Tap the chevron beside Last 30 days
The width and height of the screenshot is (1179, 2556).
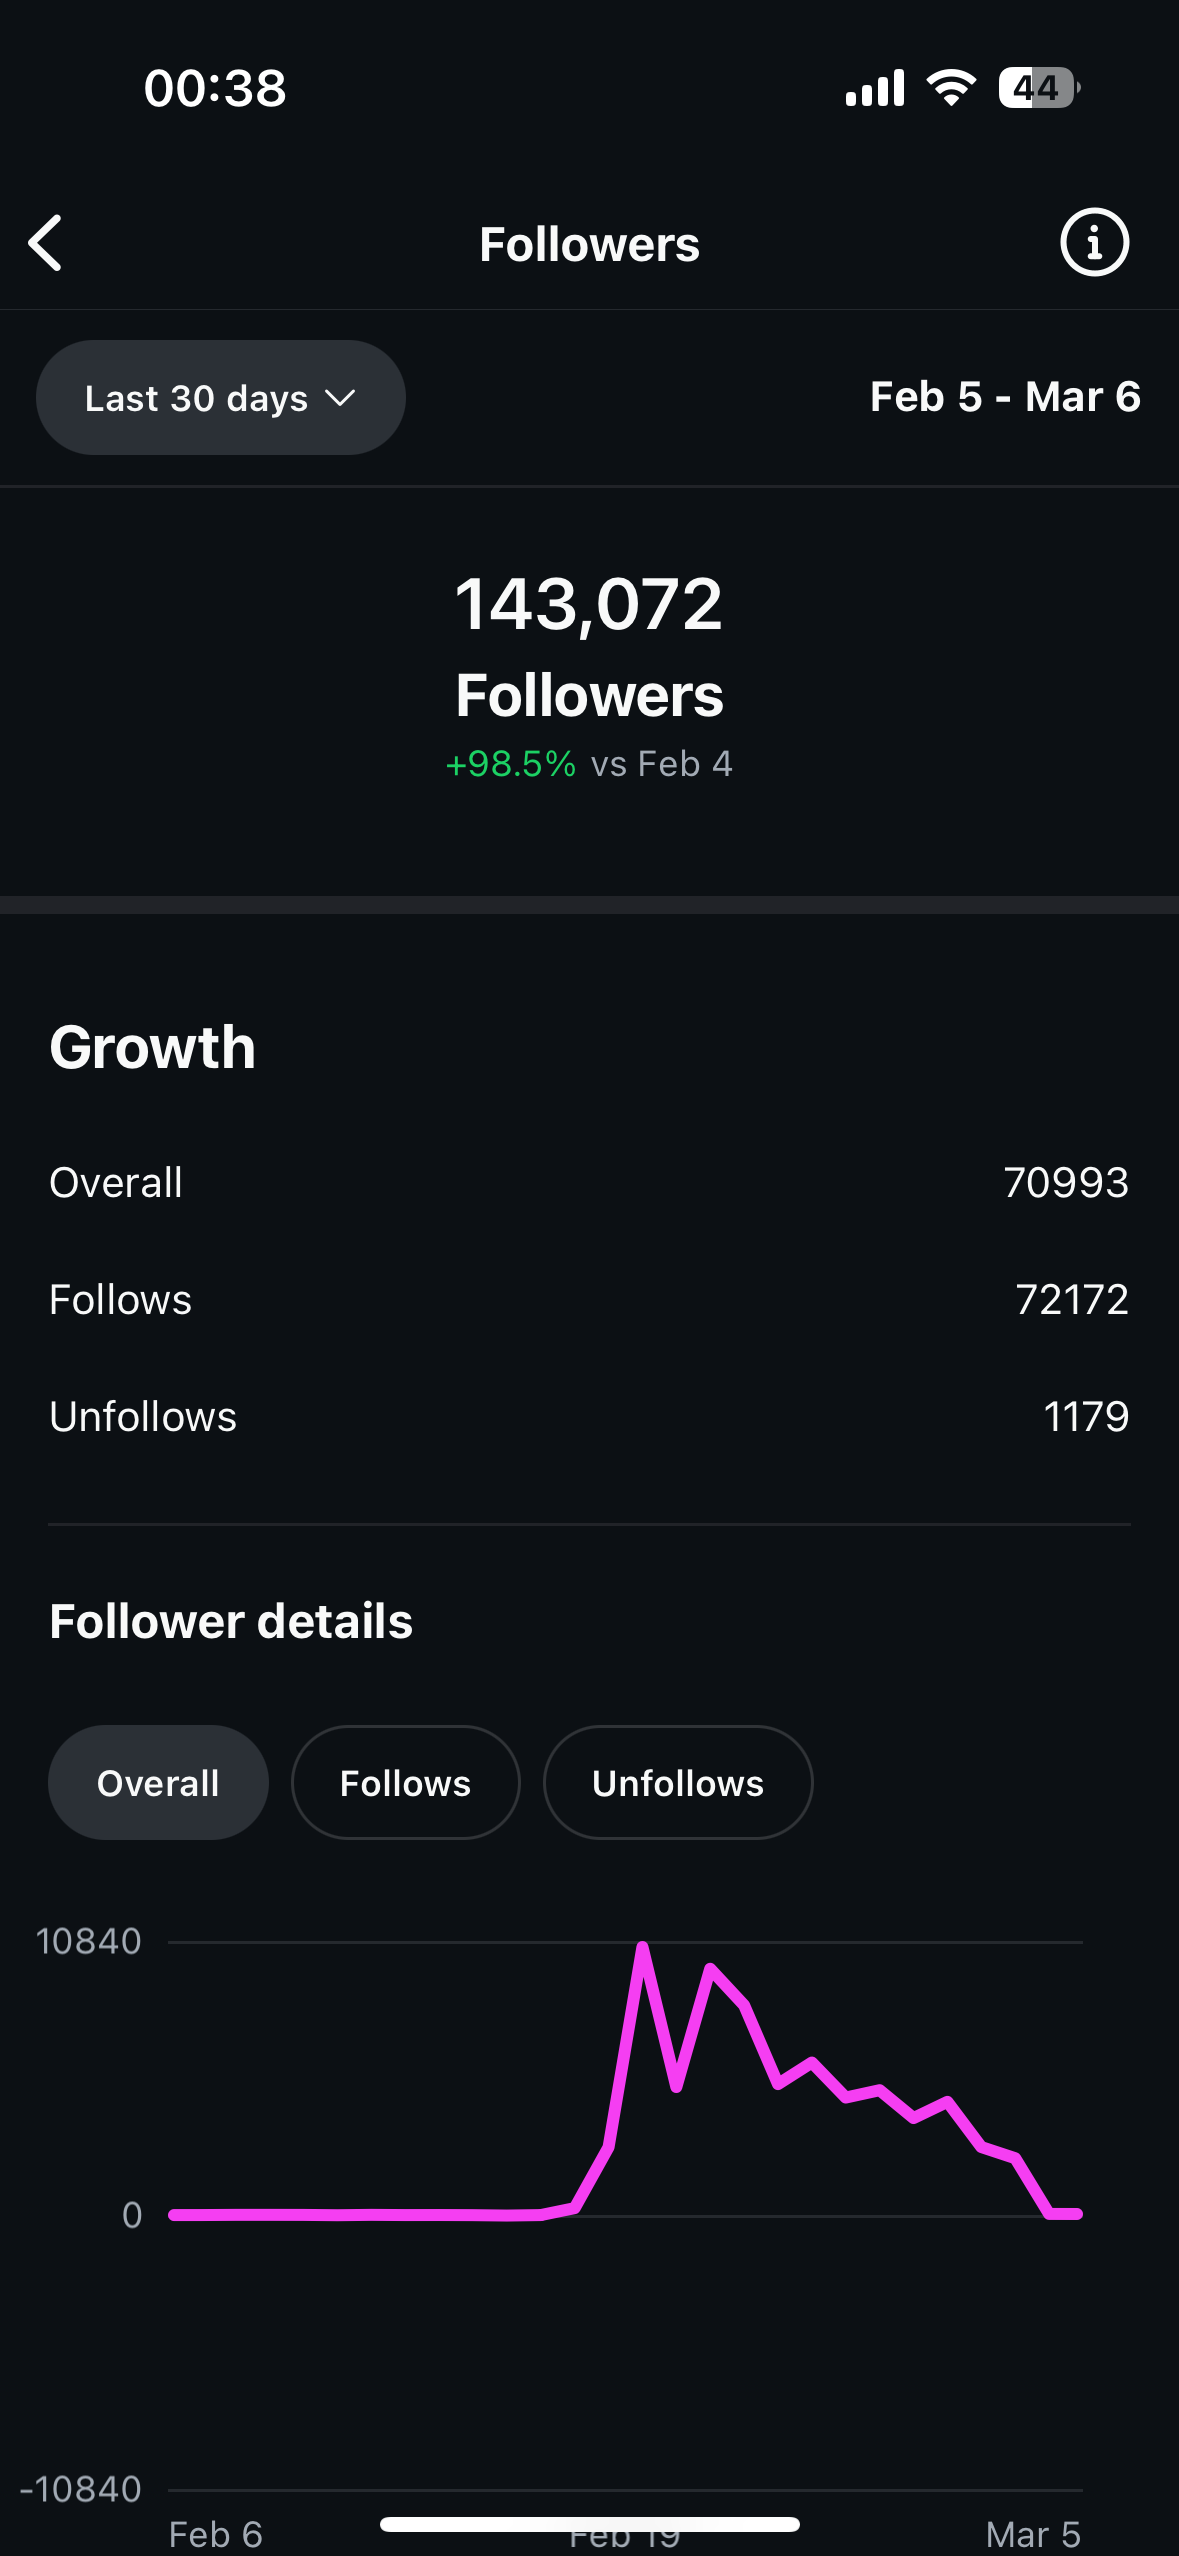tap(340, 398)
